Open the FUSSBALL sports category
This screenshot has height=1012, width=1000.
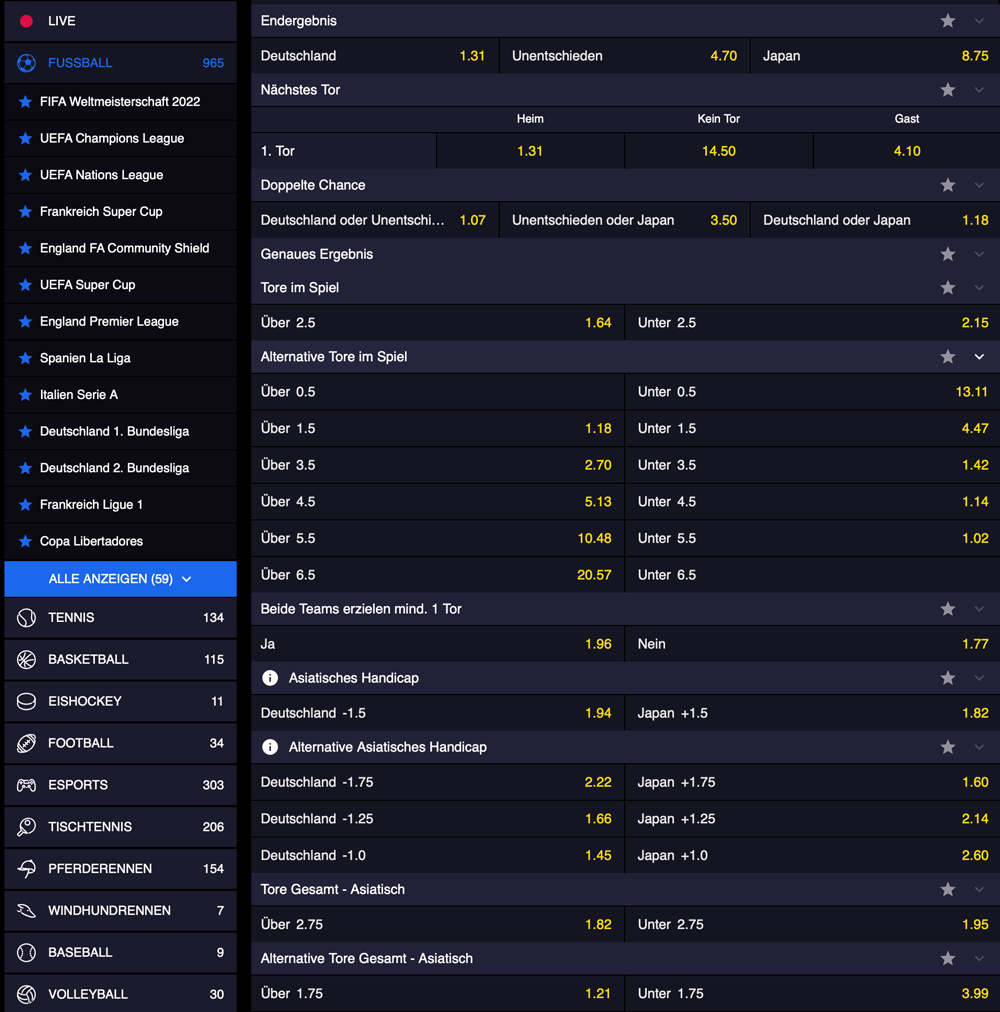tap(80, 63)
